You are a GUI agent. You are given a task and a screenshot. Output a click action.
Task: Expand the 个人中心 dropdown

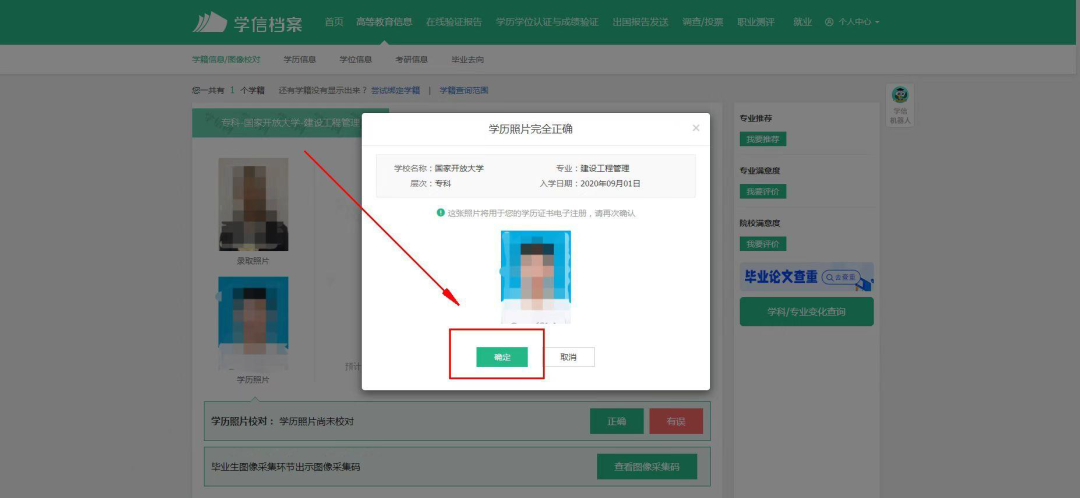pyautogui.click(x=852, y=22)
